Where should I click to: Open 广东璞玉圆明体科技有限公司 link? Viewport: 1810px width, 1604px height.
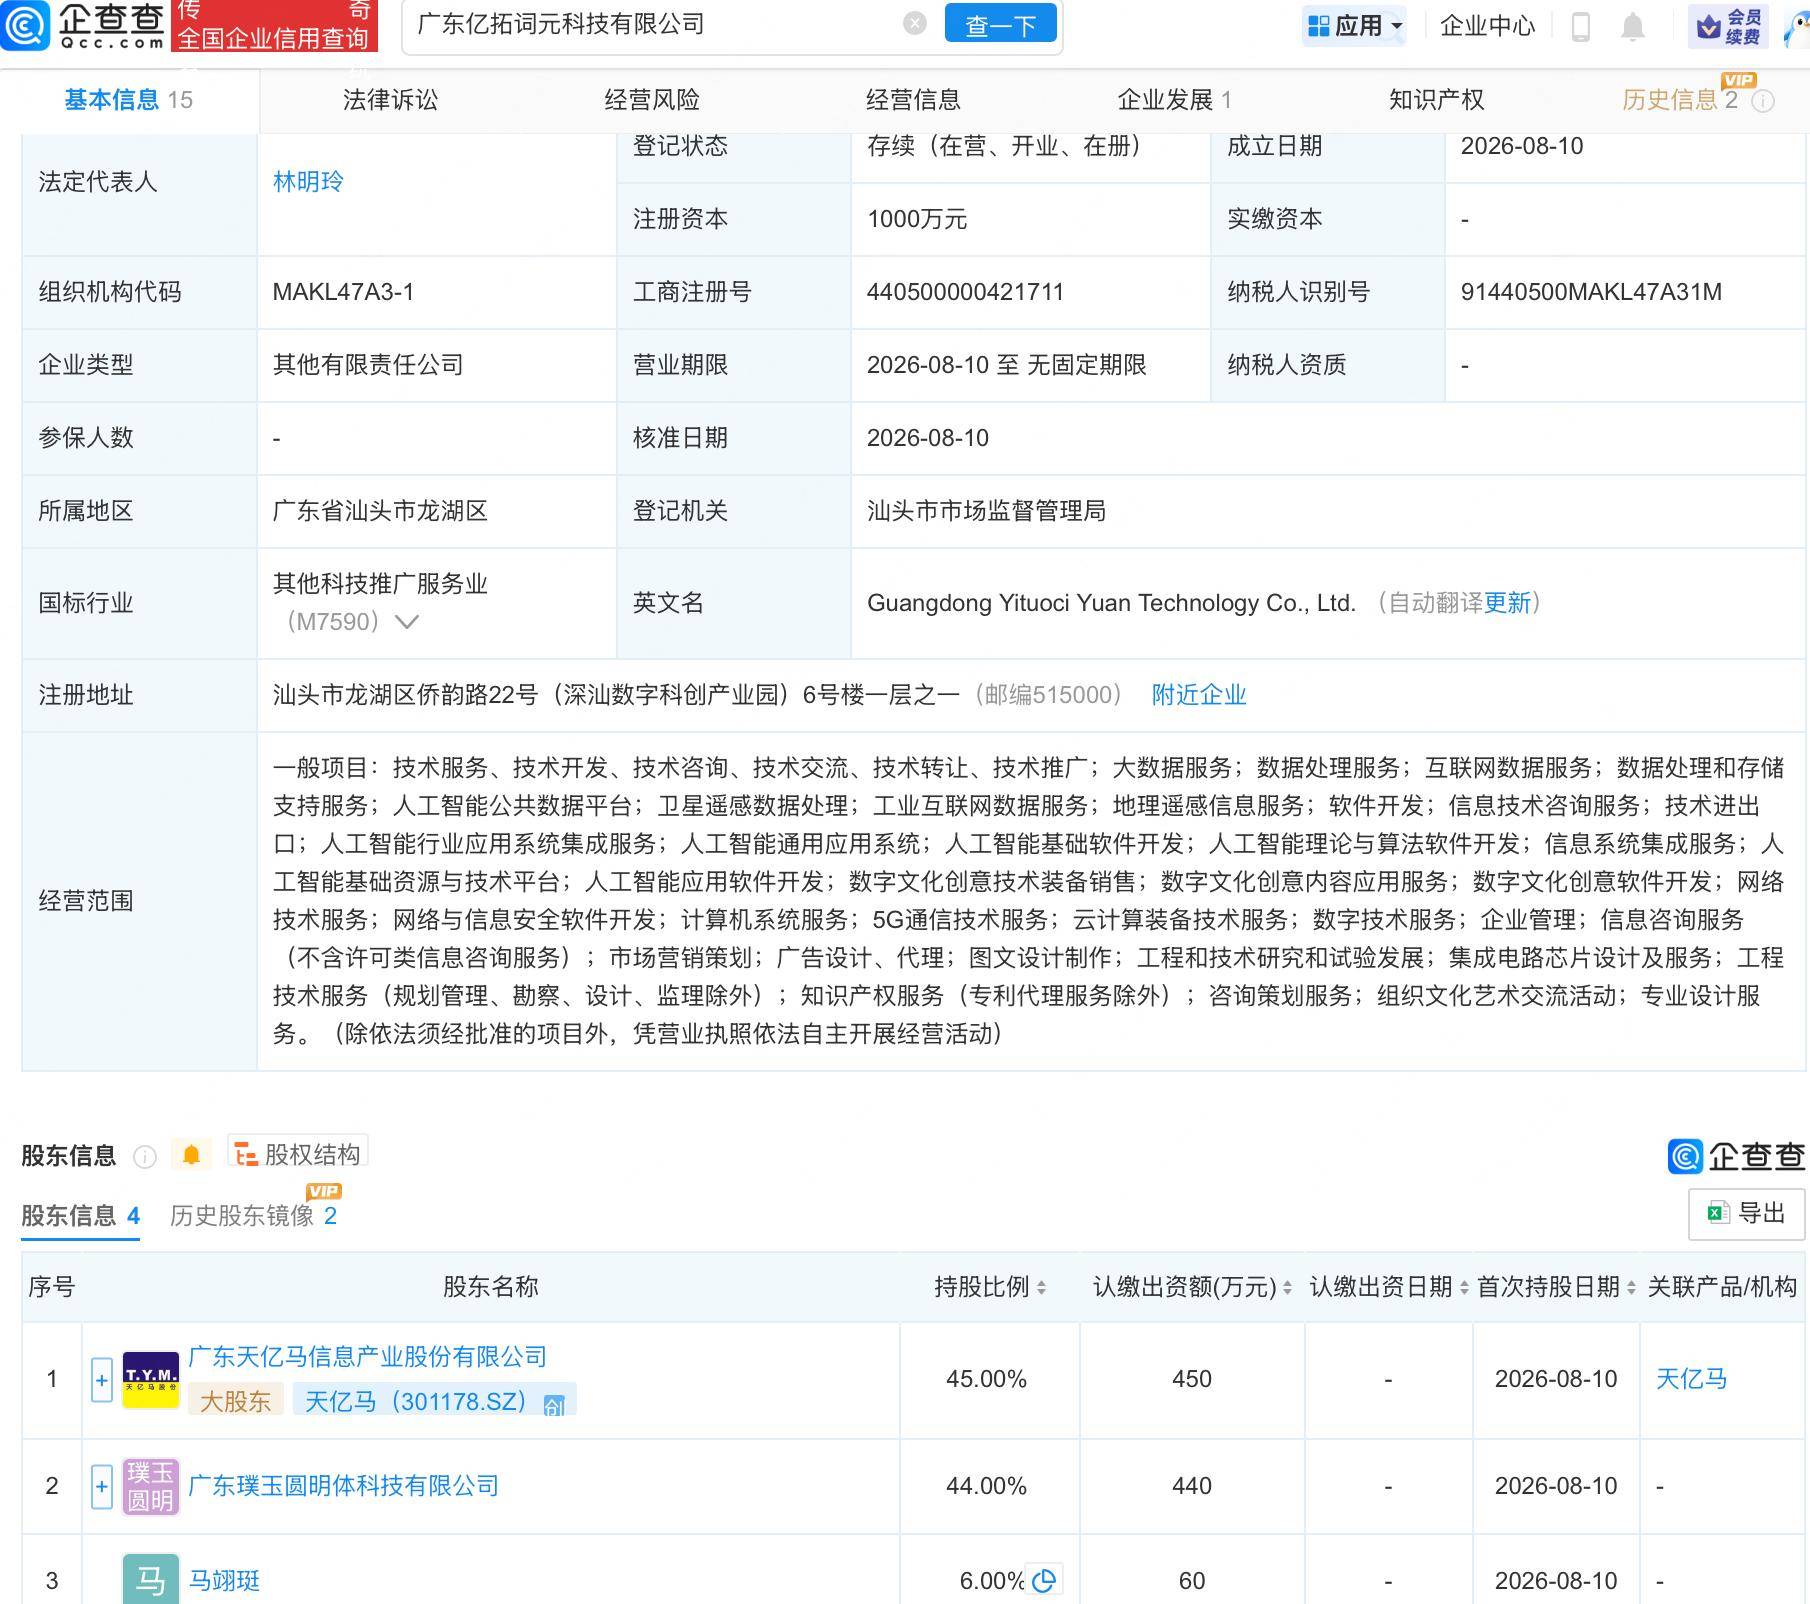[343, 1486]
